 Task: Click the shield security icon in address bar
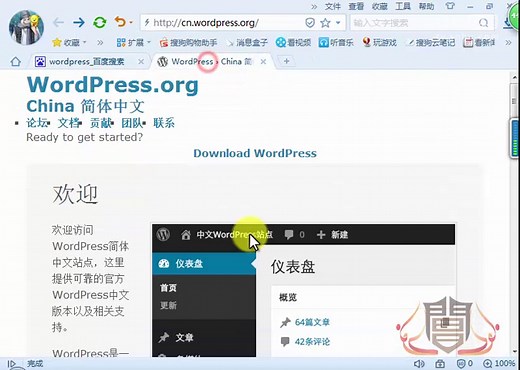[310, 23]
